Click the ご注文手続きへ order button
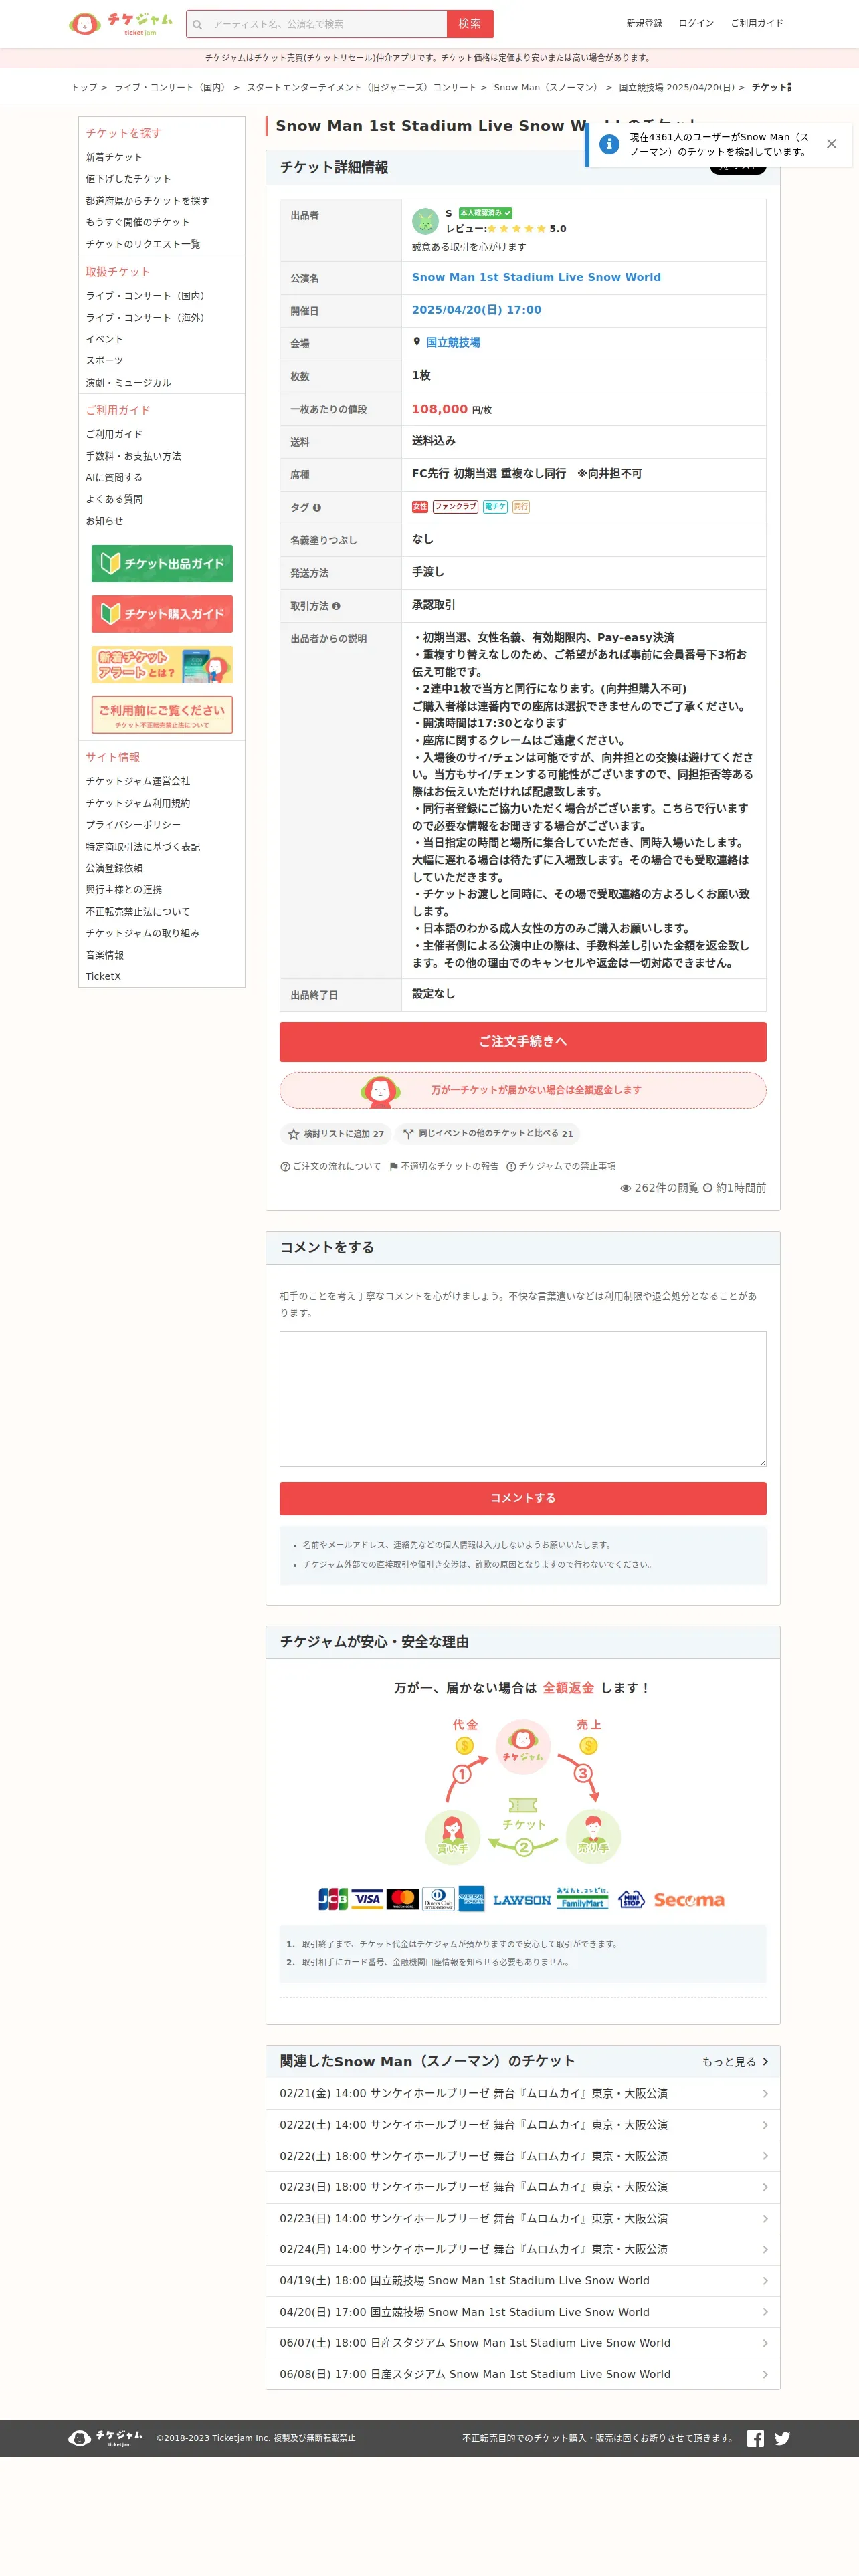This screenshot has width=859, height=2576. 523,1041
